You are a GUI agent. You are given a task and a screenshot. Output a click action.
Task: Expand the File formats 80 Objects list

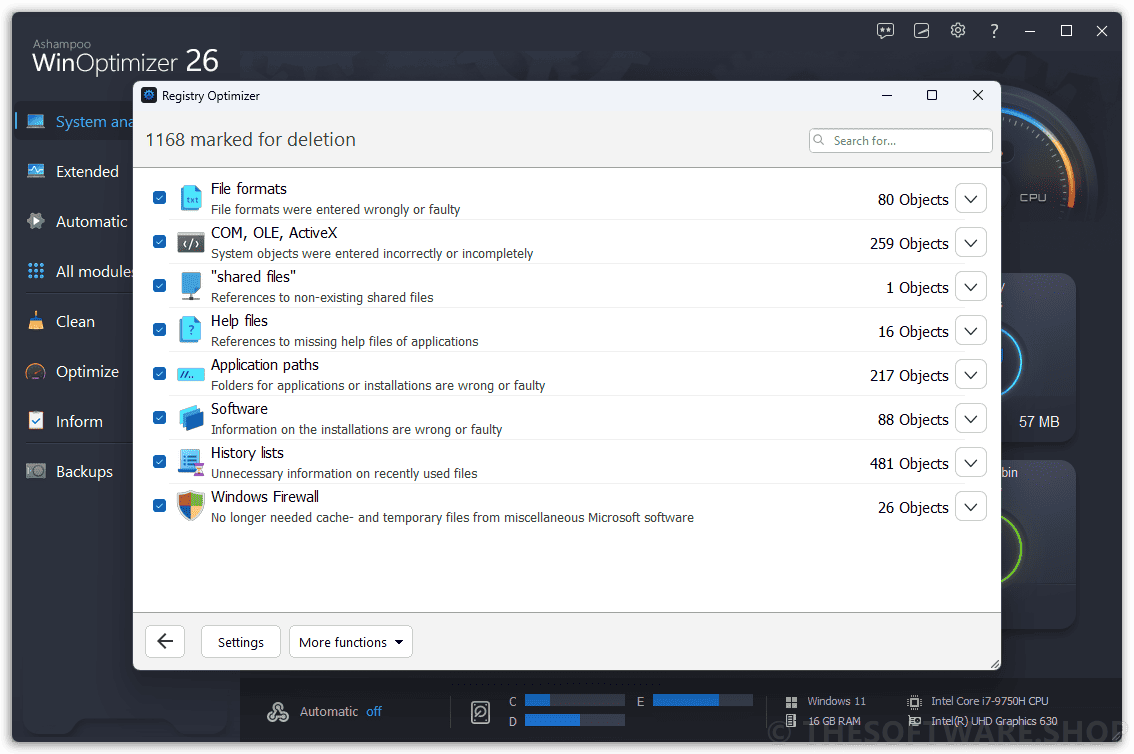971,199
